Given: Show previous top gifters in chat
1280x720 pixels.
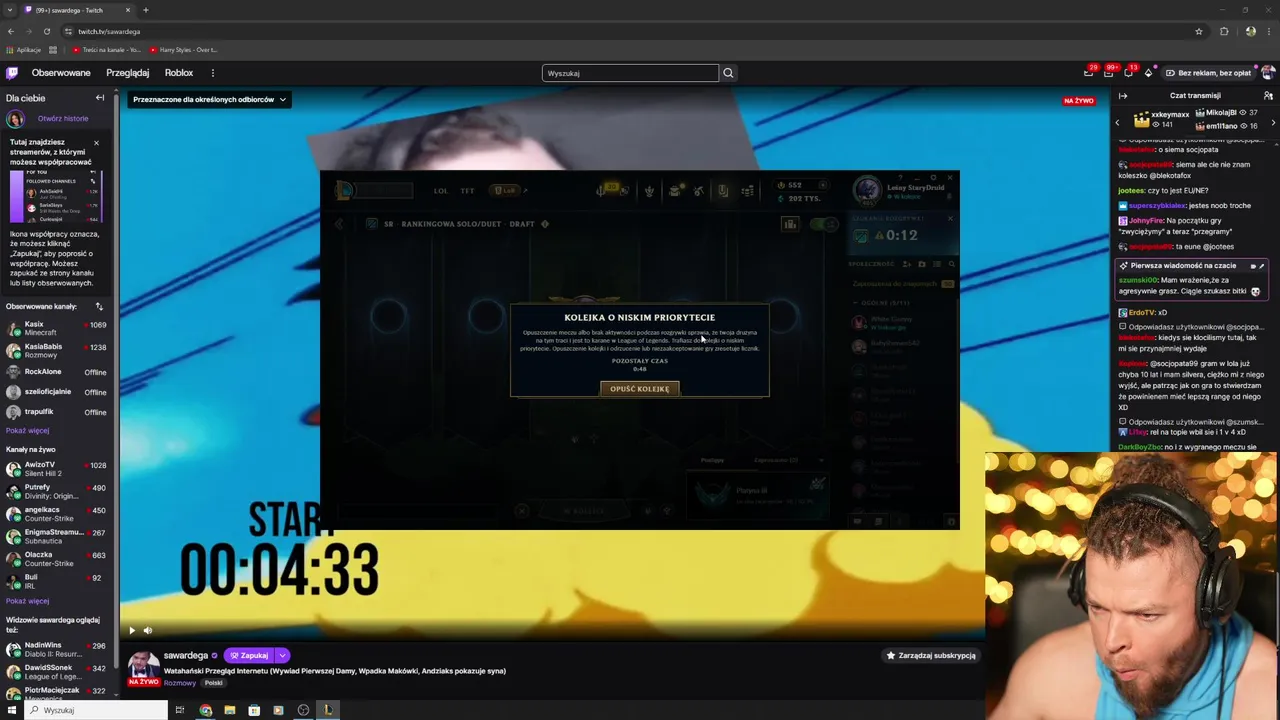Looking at the screenshot, I should coord(1117,121).
